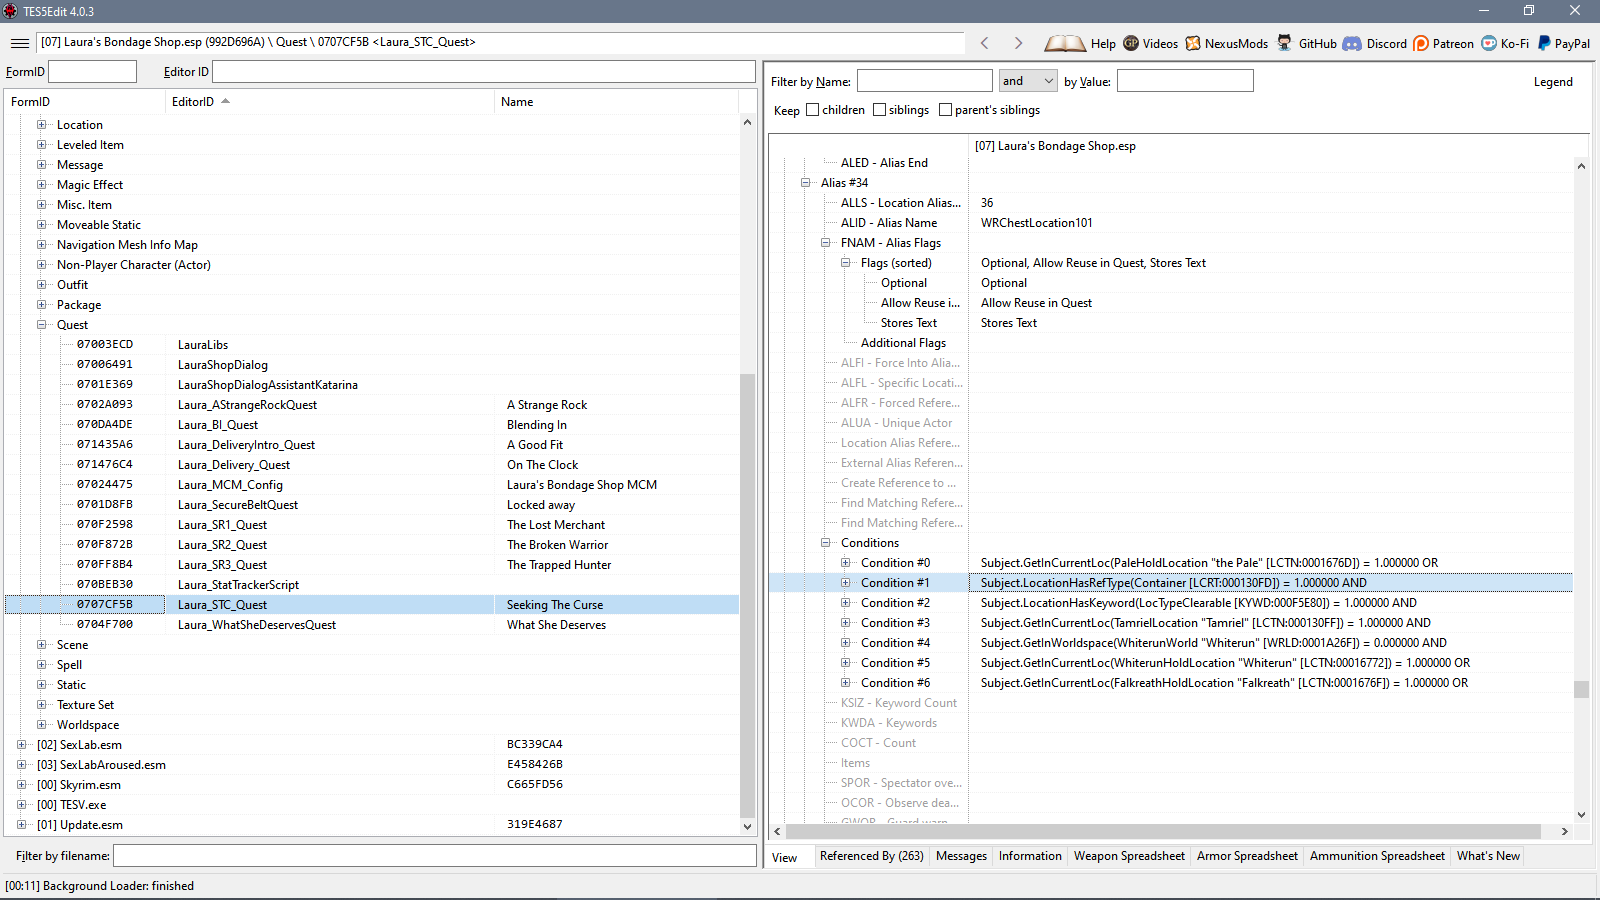Click the Background Loader status message
The width and height of the screenshot is (1600, 900).
(100, 886)
